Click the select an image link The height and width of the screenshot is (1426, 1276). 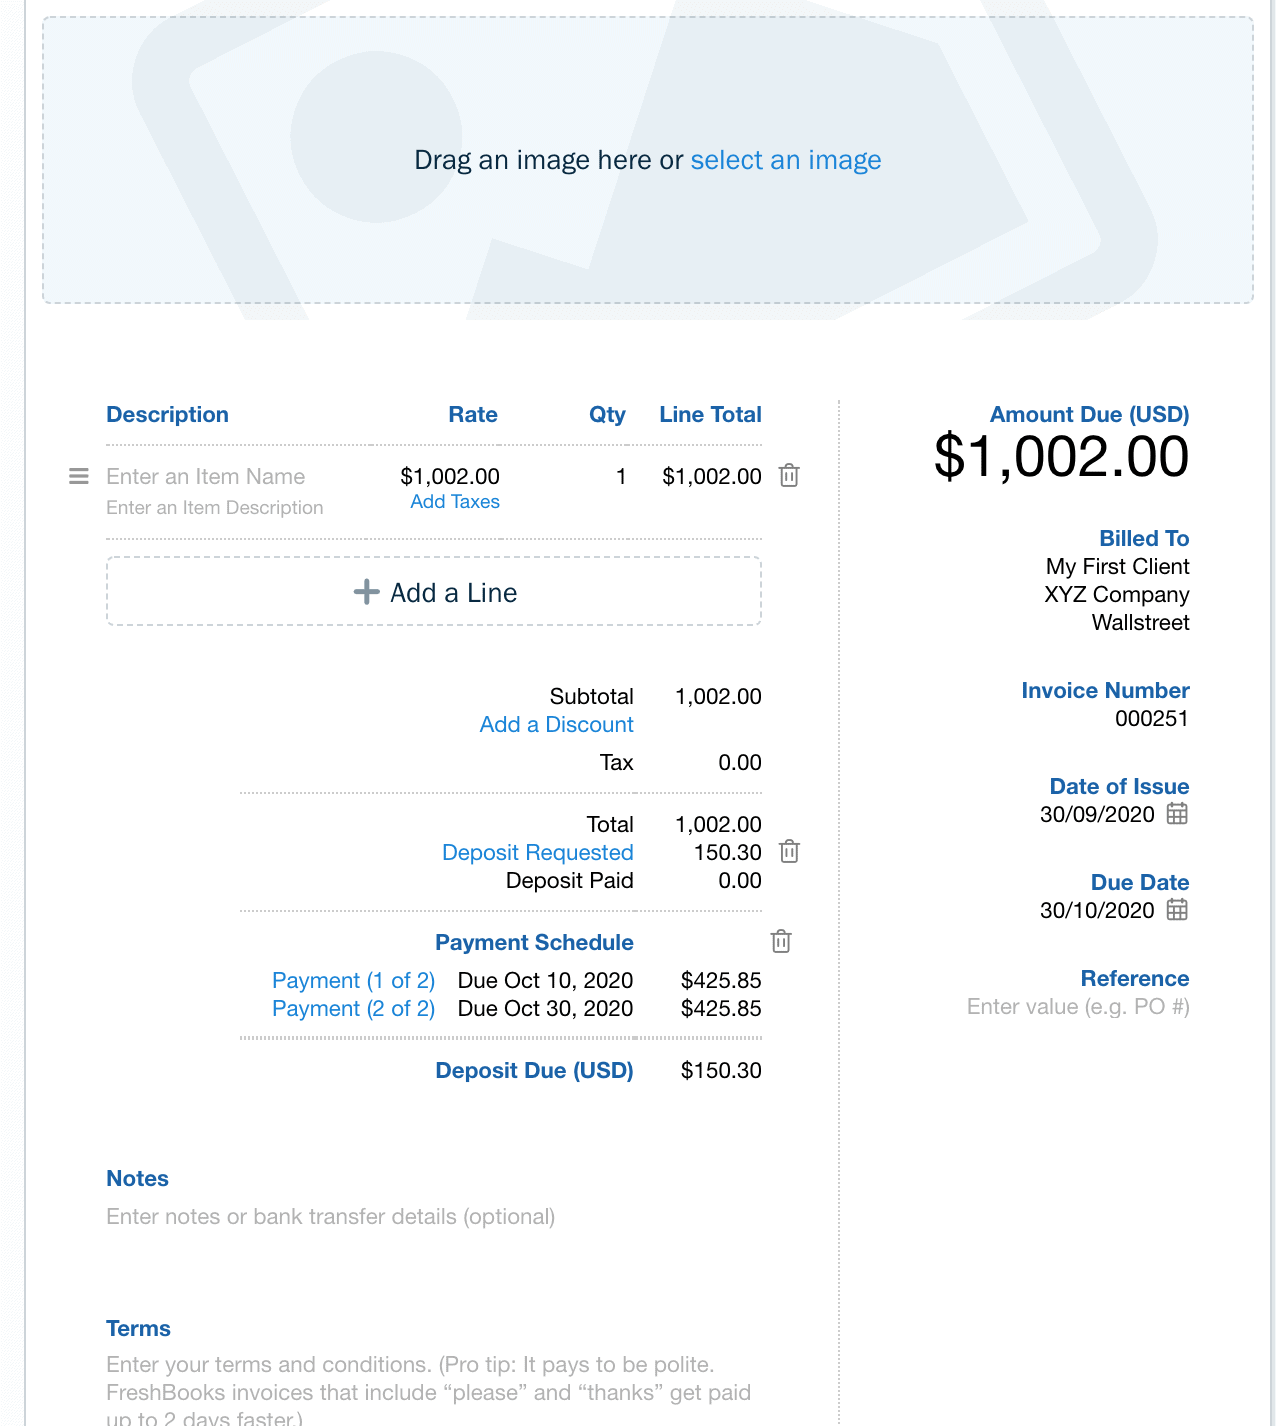click(x=786, y=160)
